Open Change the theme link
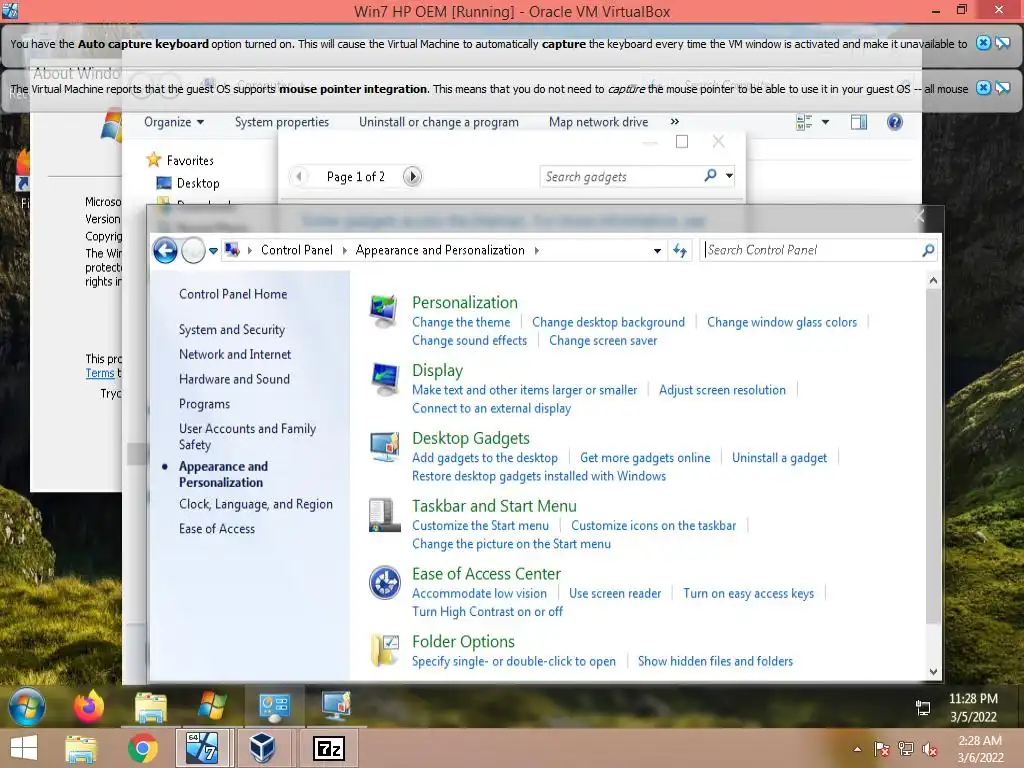Screen dimensions: 1024x768 pos(461,322)
